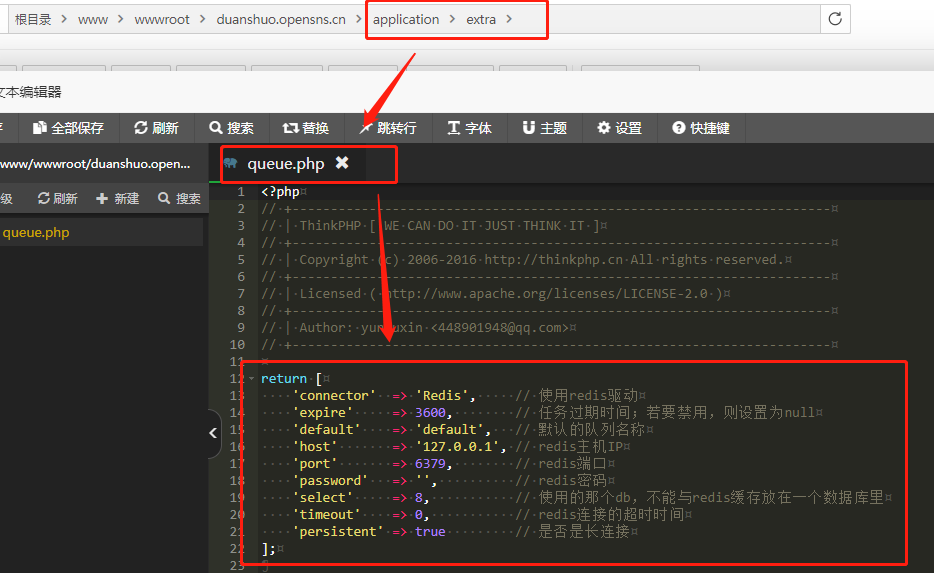934x573 pixels.
Task: Click 新建 in the file sidebar
Action: pos(118,198)
